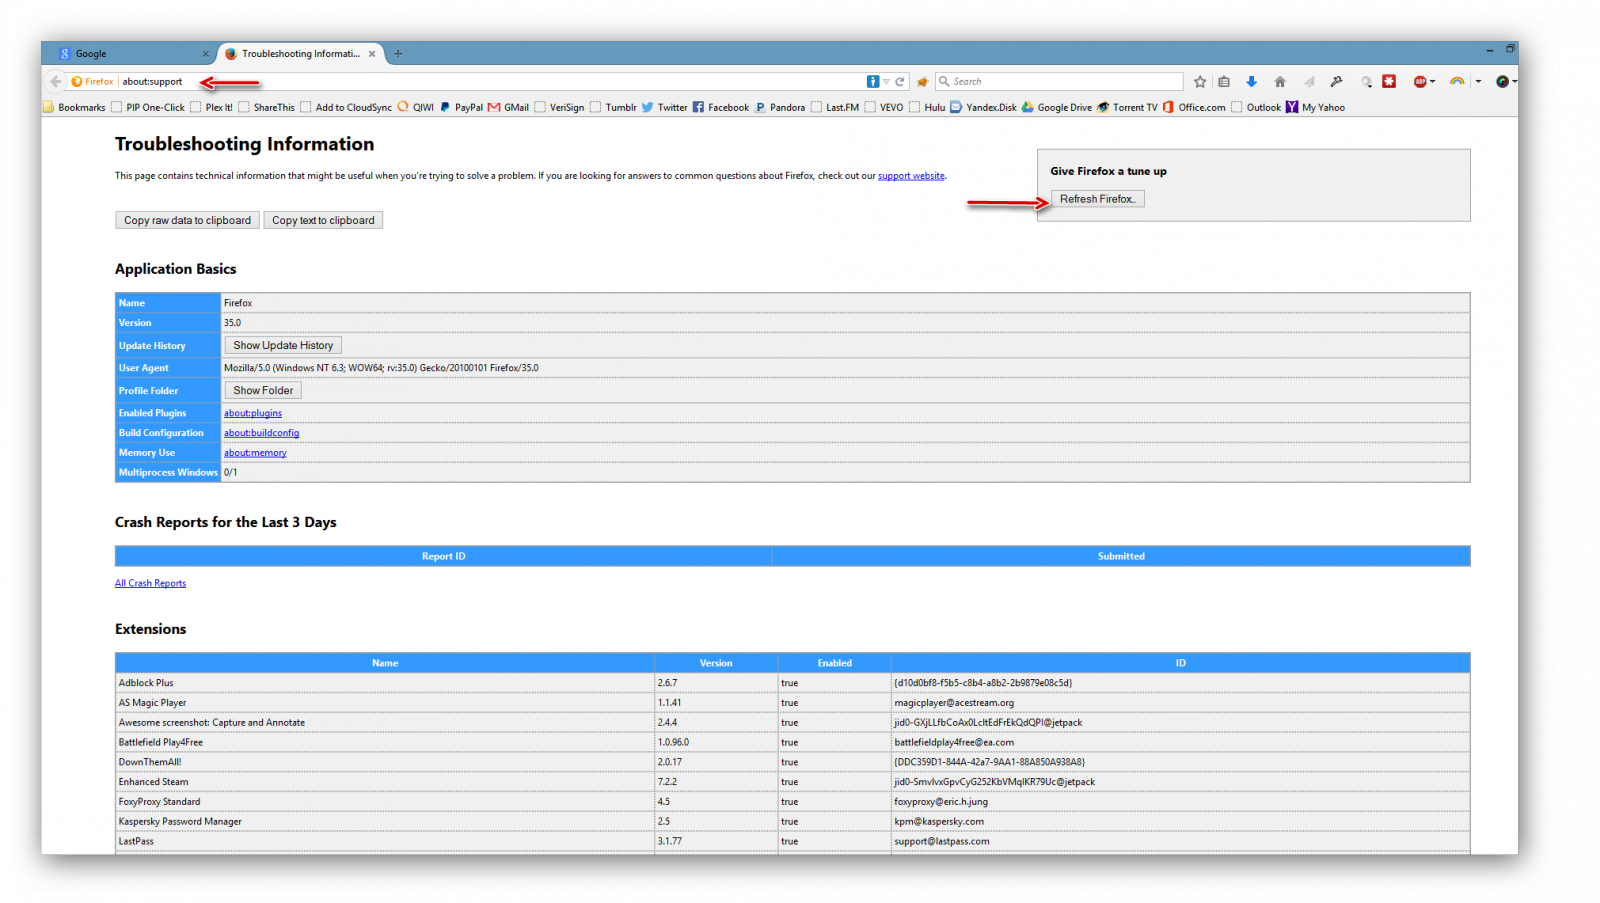Open the Torrent TV bookmark
The height and width of the screenshot is (903, 1600).
click(x=1127, y=108)
